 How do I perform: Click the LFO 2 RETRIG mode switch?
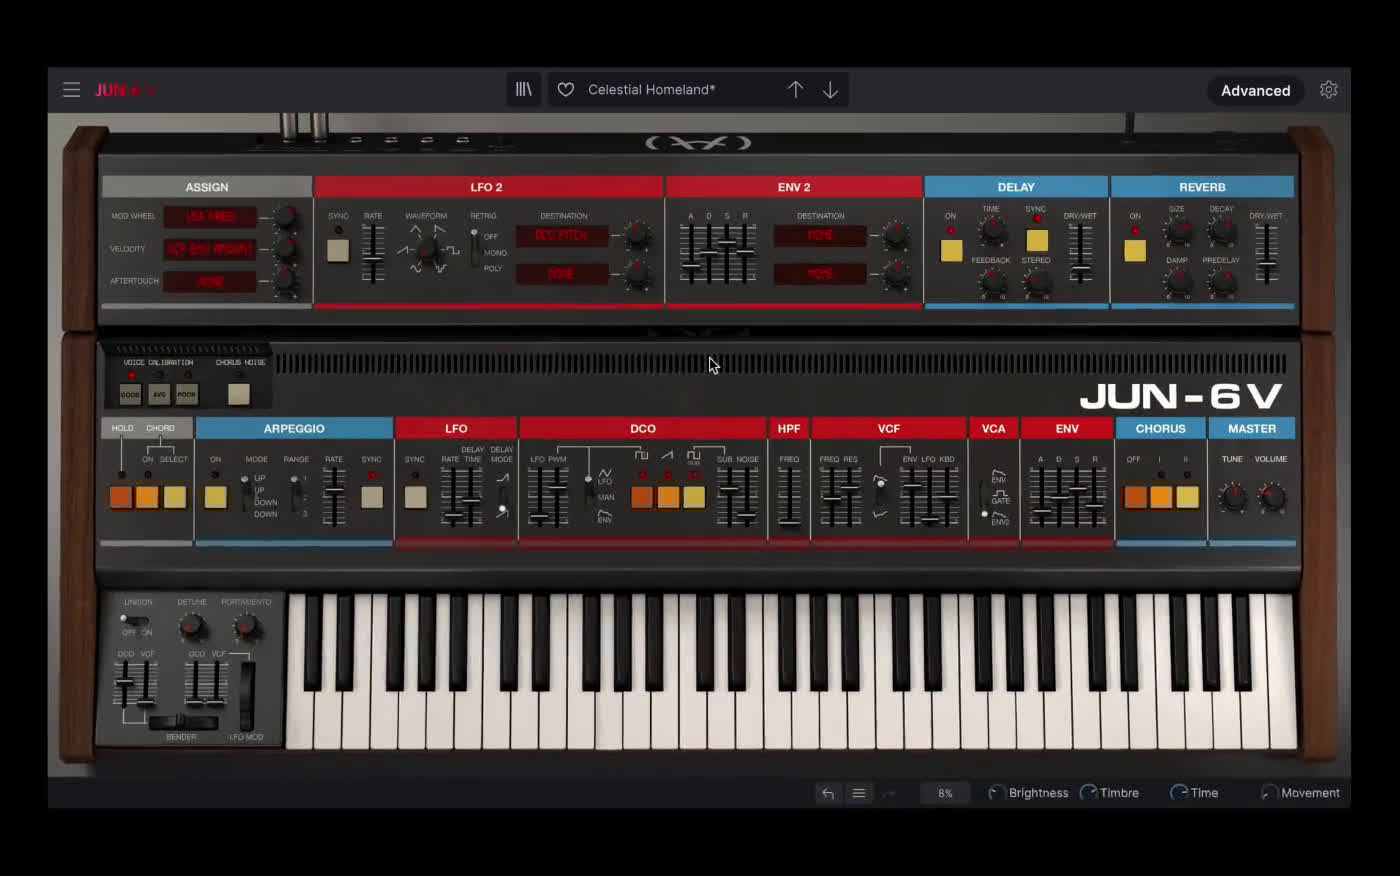tap(474, 247)
